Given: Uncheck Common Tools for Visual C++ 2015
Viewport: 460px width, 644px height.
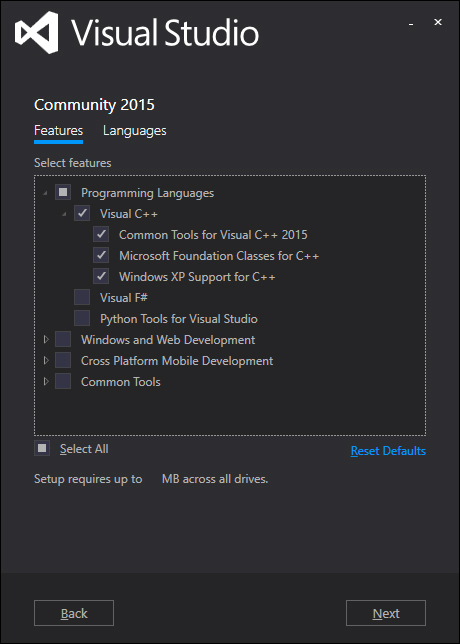Looking at the screenshot, I should (x=101, y=235).
